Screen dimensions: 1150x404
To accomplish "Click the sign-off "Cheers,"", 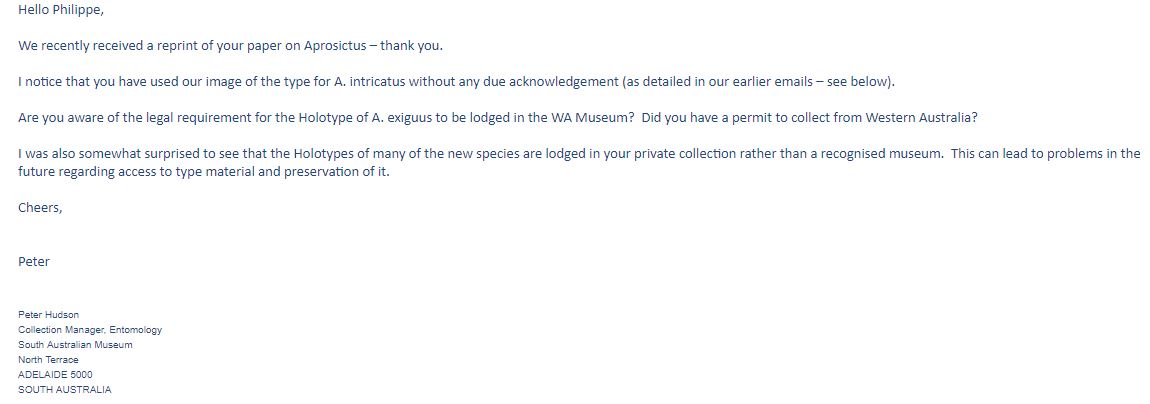I will click(40, 207).
